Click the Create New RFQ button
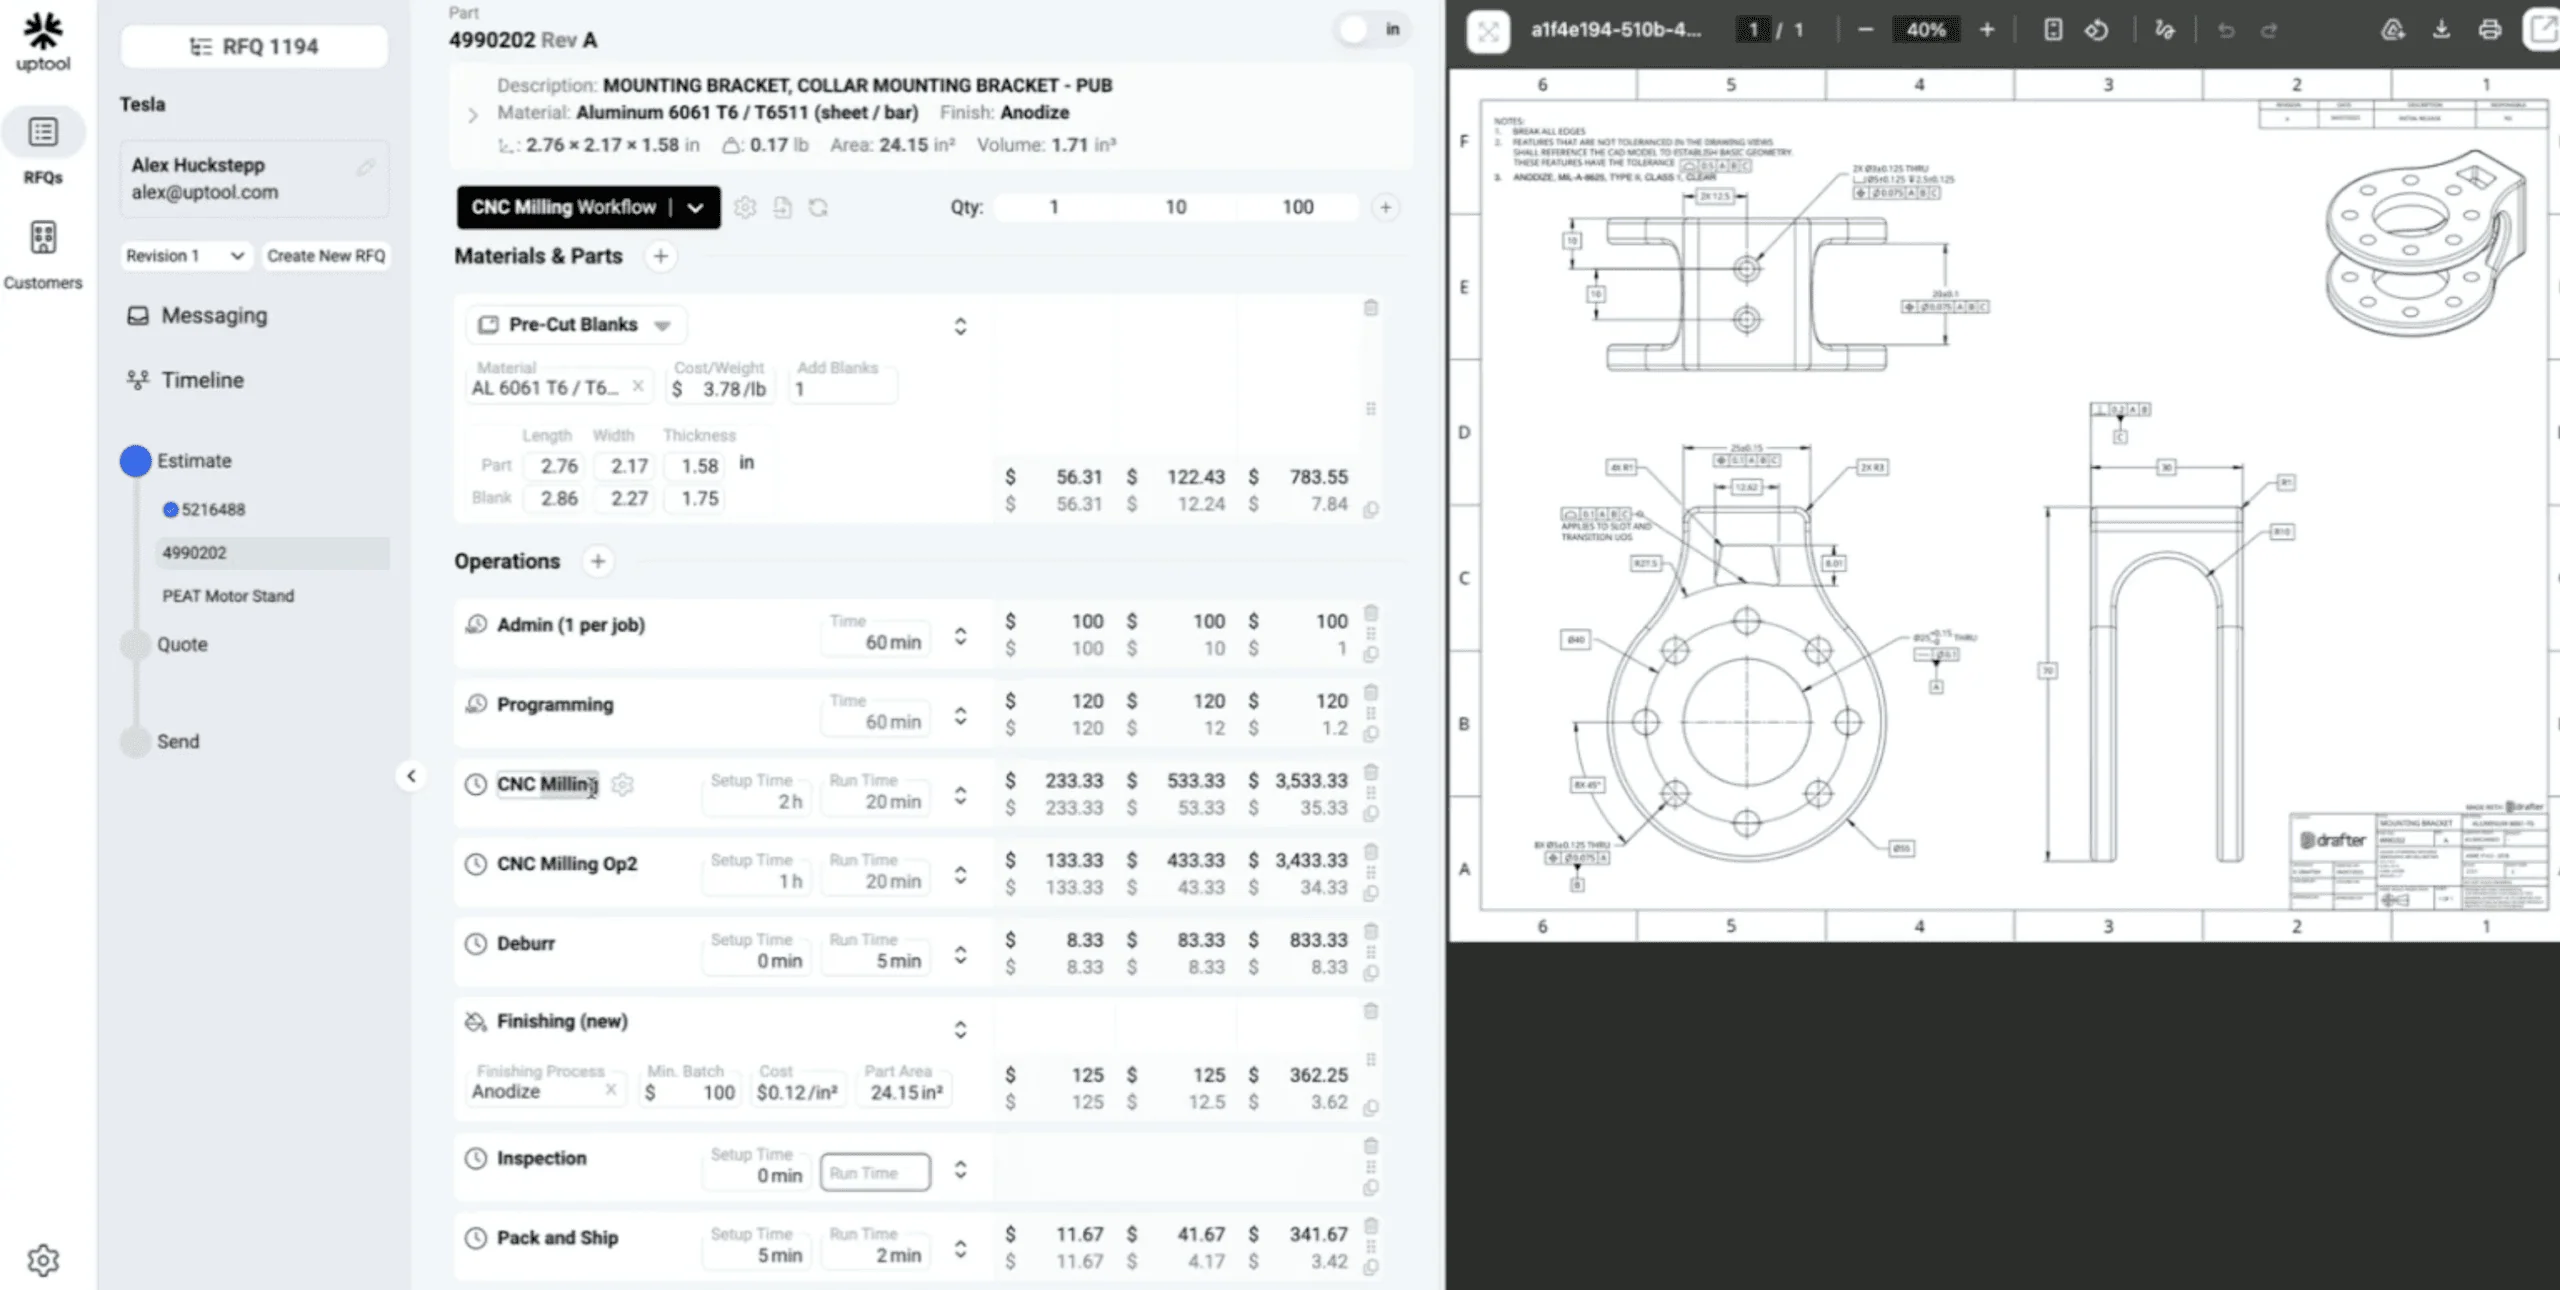This screenshot has width=2560, height=1290. (325, 256)
